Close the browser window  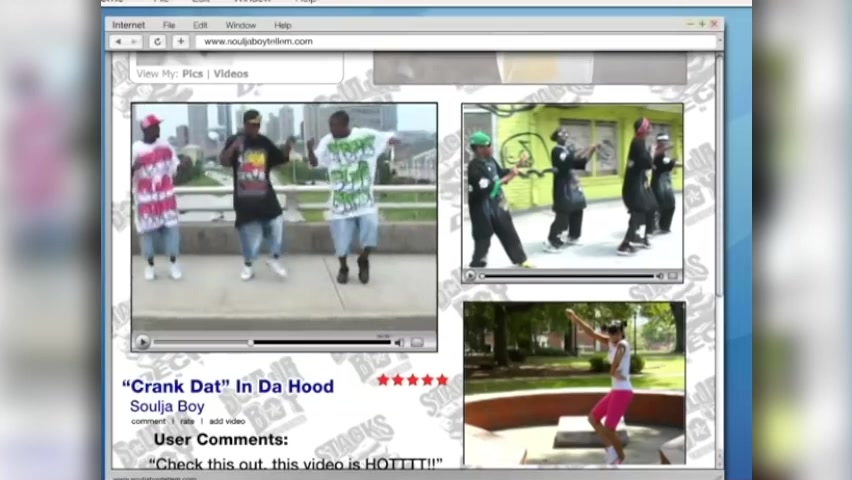pyautogui.click(x=714, y=24)
